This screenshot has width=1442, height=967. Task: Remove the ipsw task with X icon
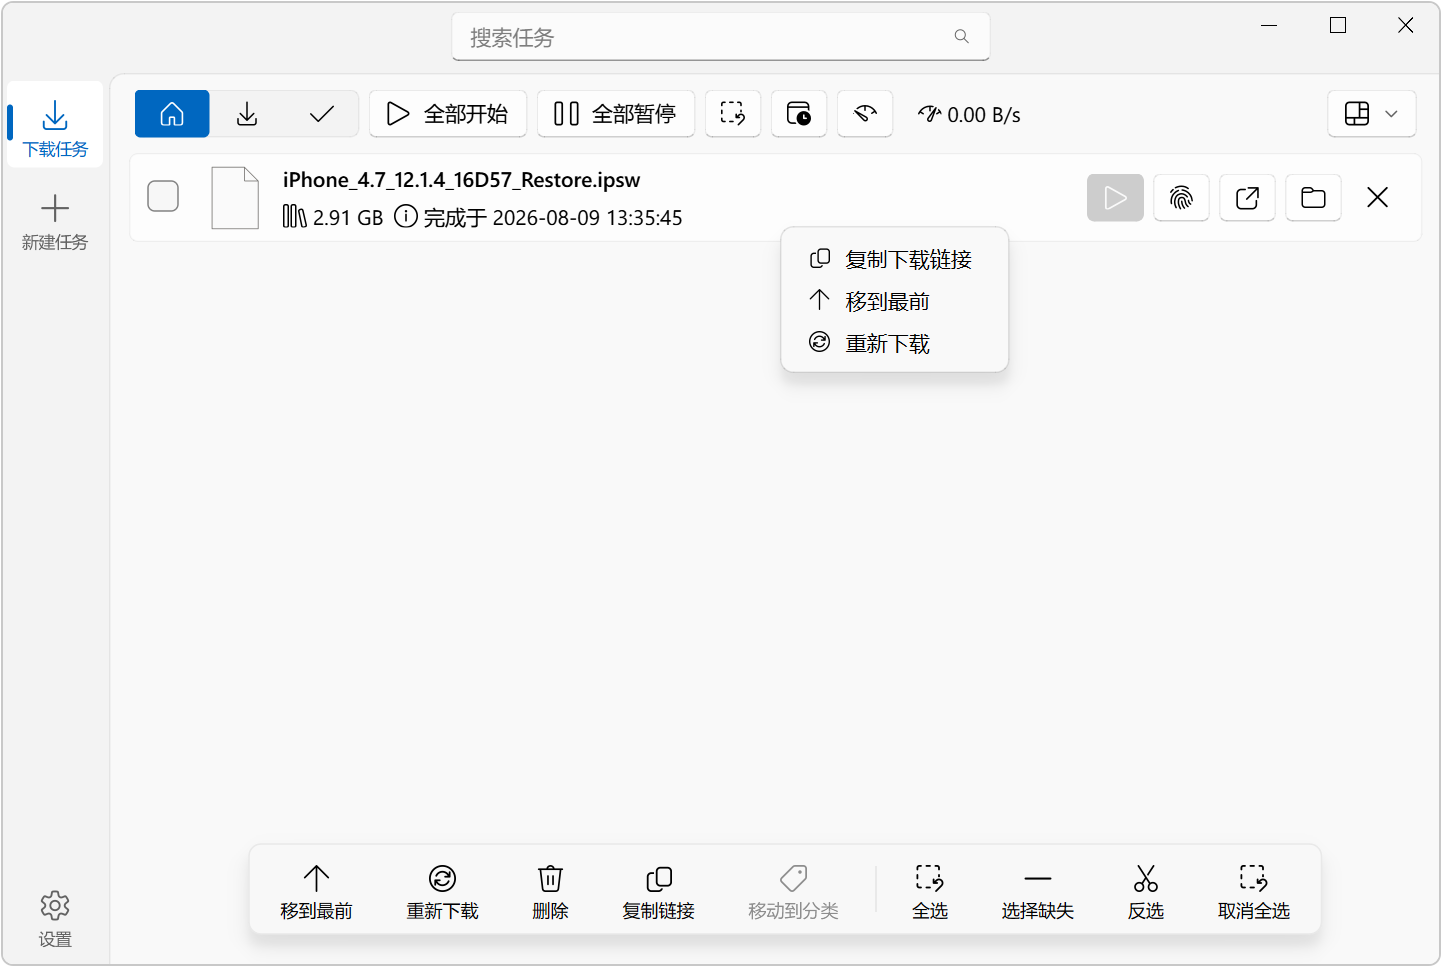click(x=1378, y=198)
